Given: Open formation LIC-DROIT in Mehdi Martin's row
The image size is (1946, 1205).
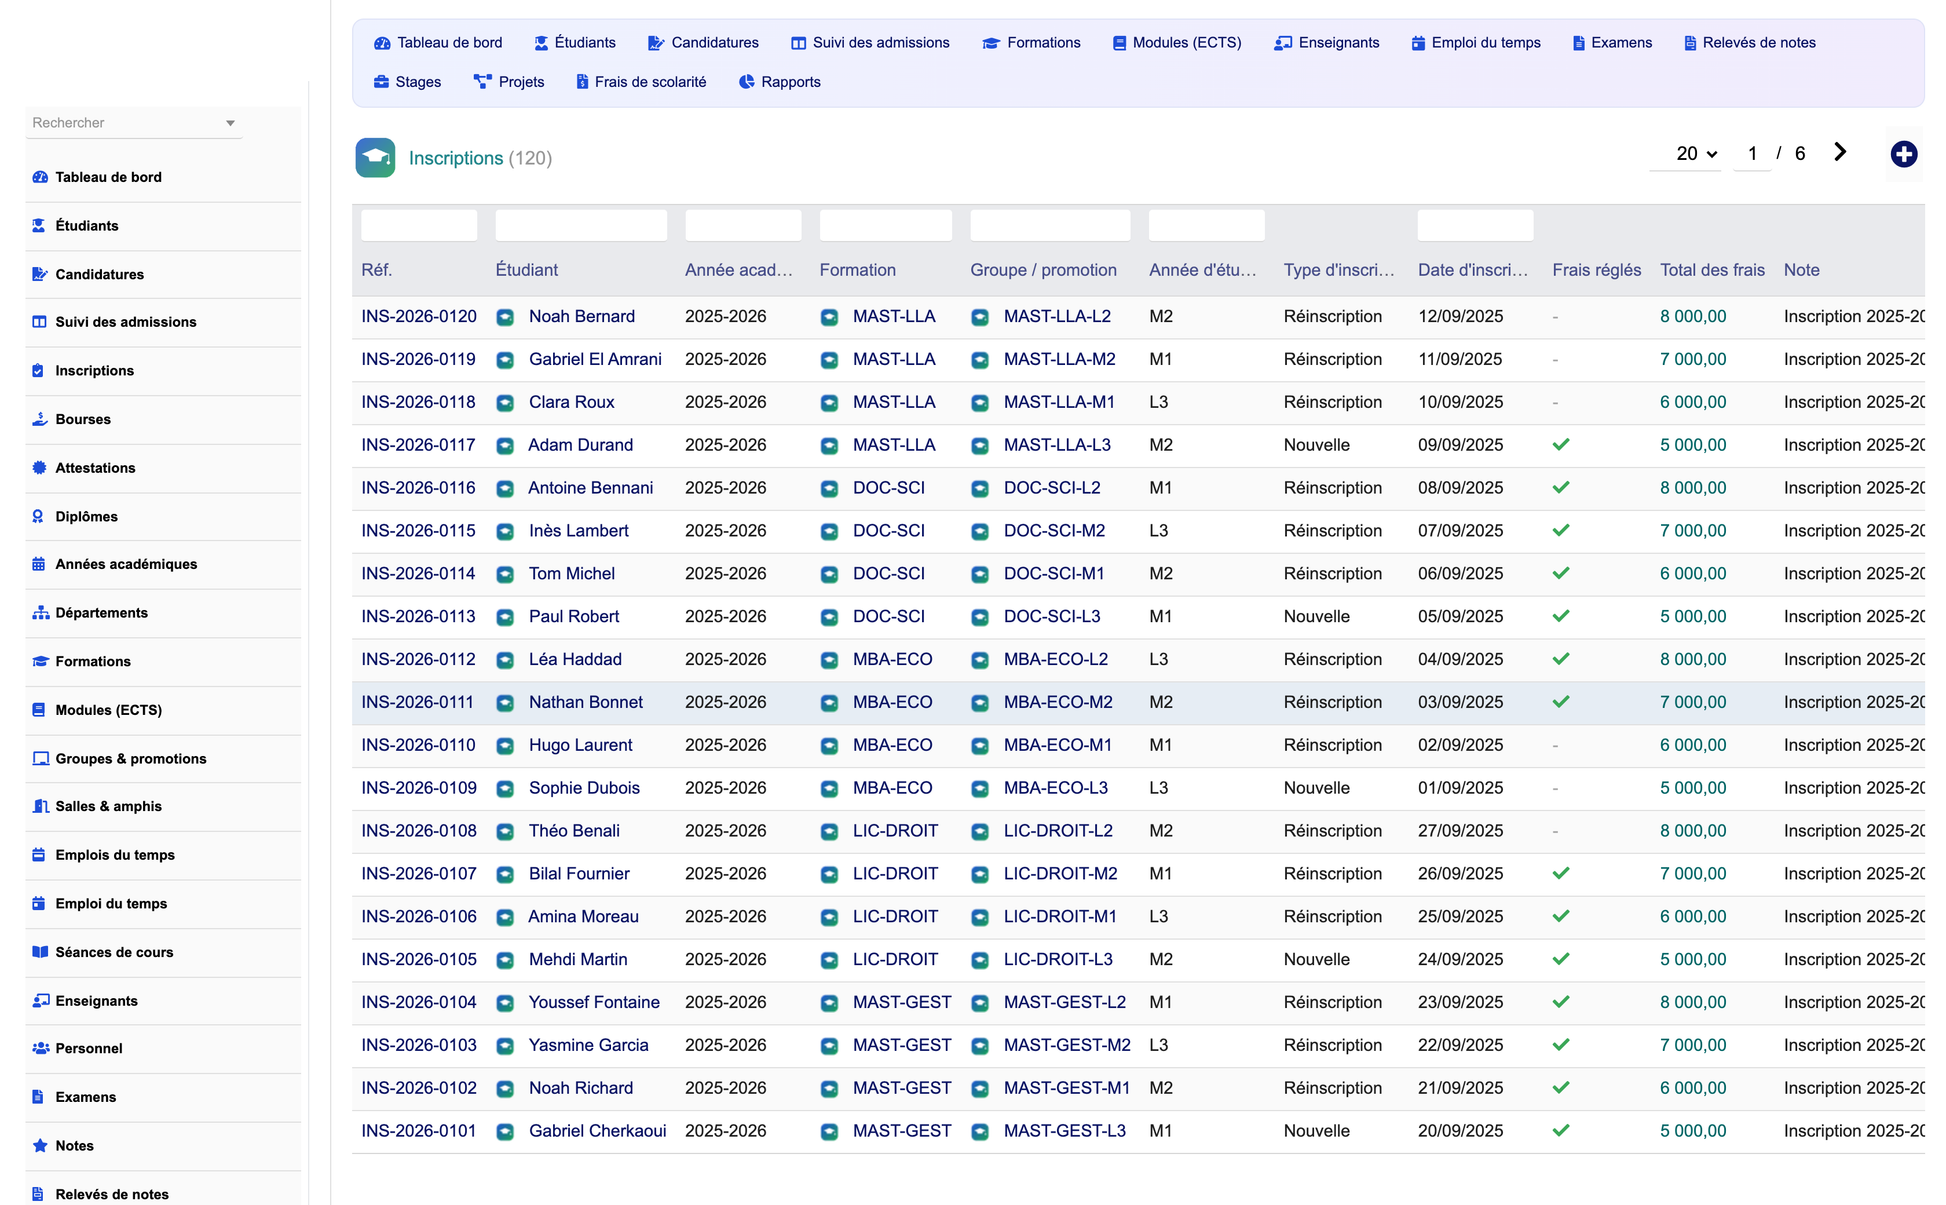Looking at the screenshot, I should 895,960.
